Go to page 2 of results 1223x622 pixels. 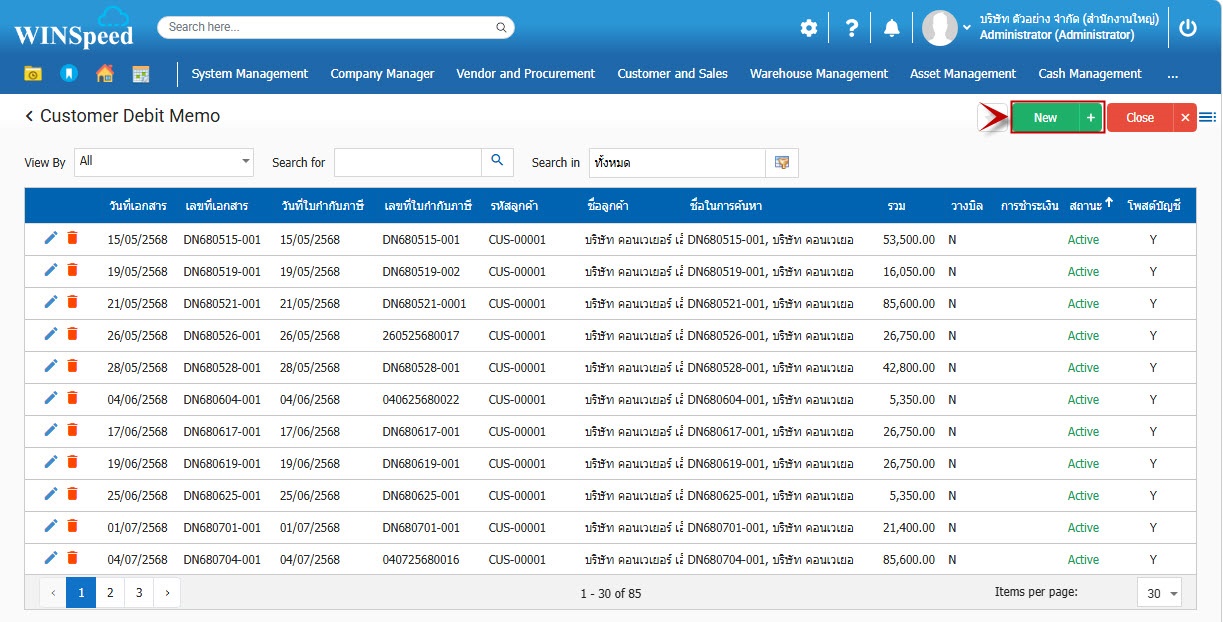[x=110, y=593]
